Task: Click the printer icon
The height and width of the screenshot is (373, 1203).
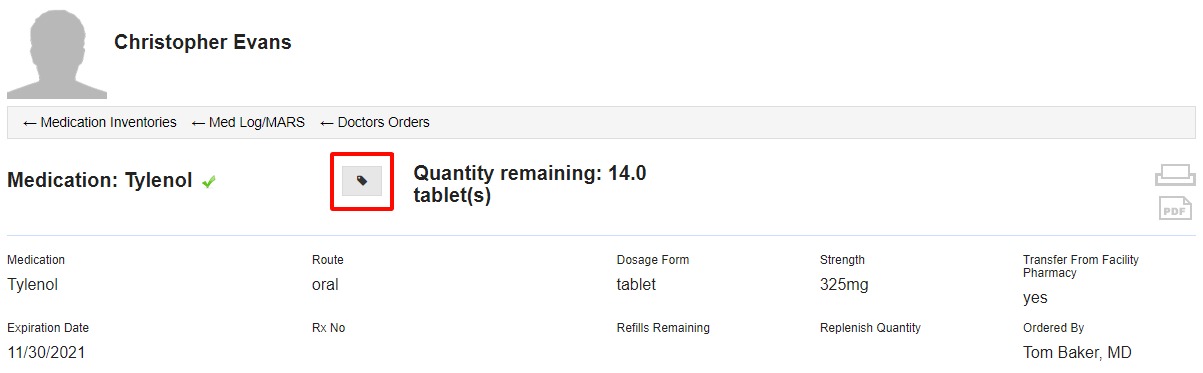Action: 1175,175
